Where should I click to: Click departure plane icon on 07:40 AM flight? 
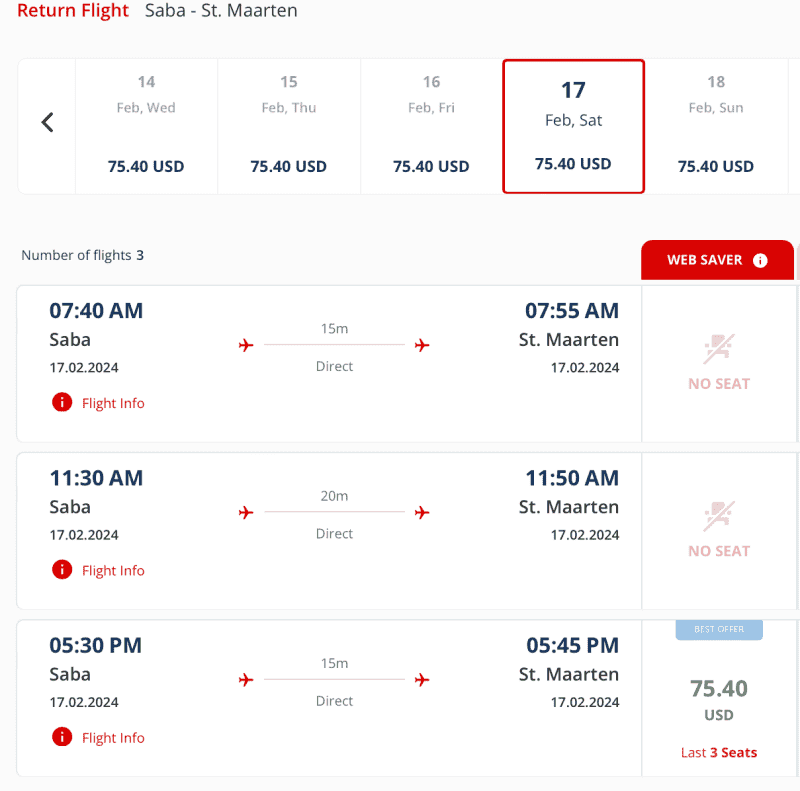[246, 345]
